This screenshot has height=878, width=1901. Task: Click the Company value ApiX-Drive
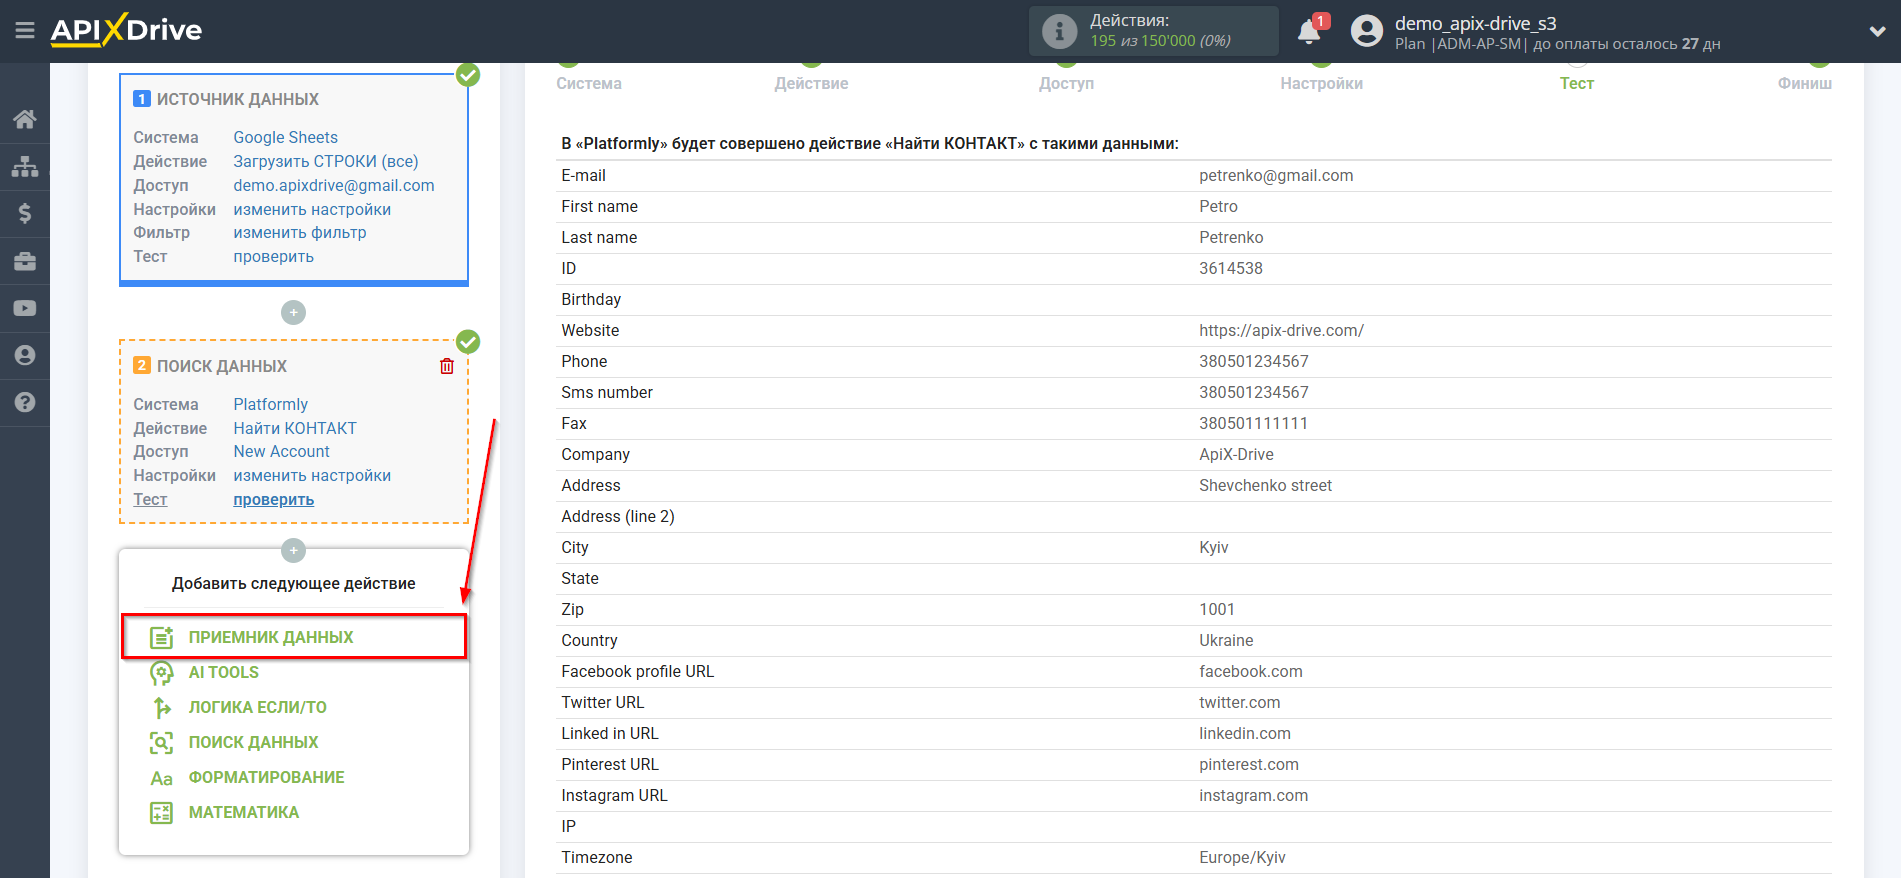[1236, 454]
